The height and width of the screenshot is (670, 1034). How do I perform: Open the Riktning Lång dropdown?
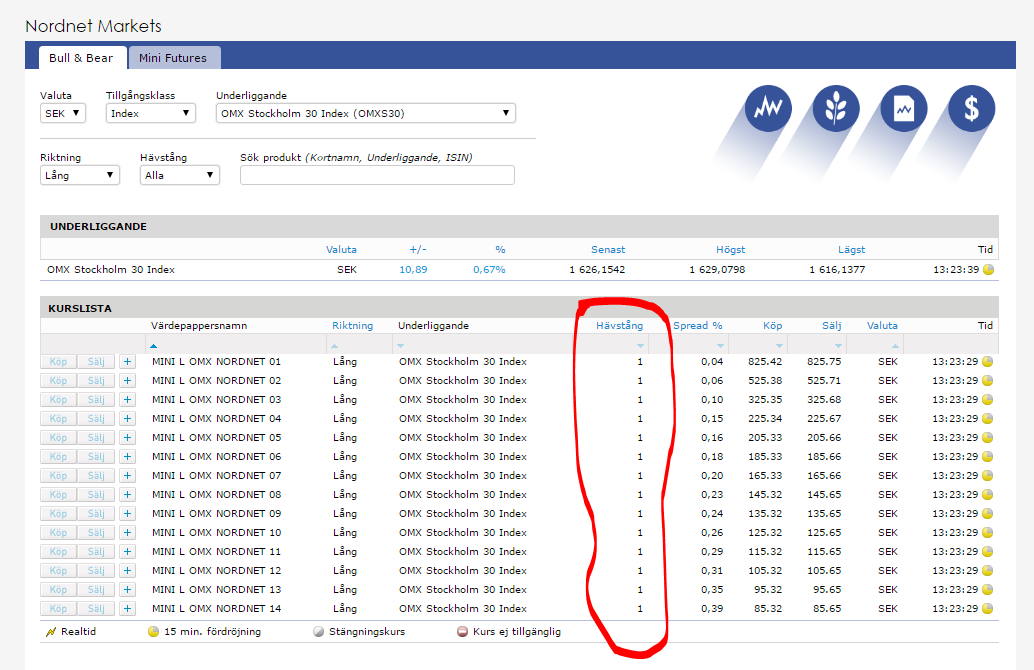point(79,175)
